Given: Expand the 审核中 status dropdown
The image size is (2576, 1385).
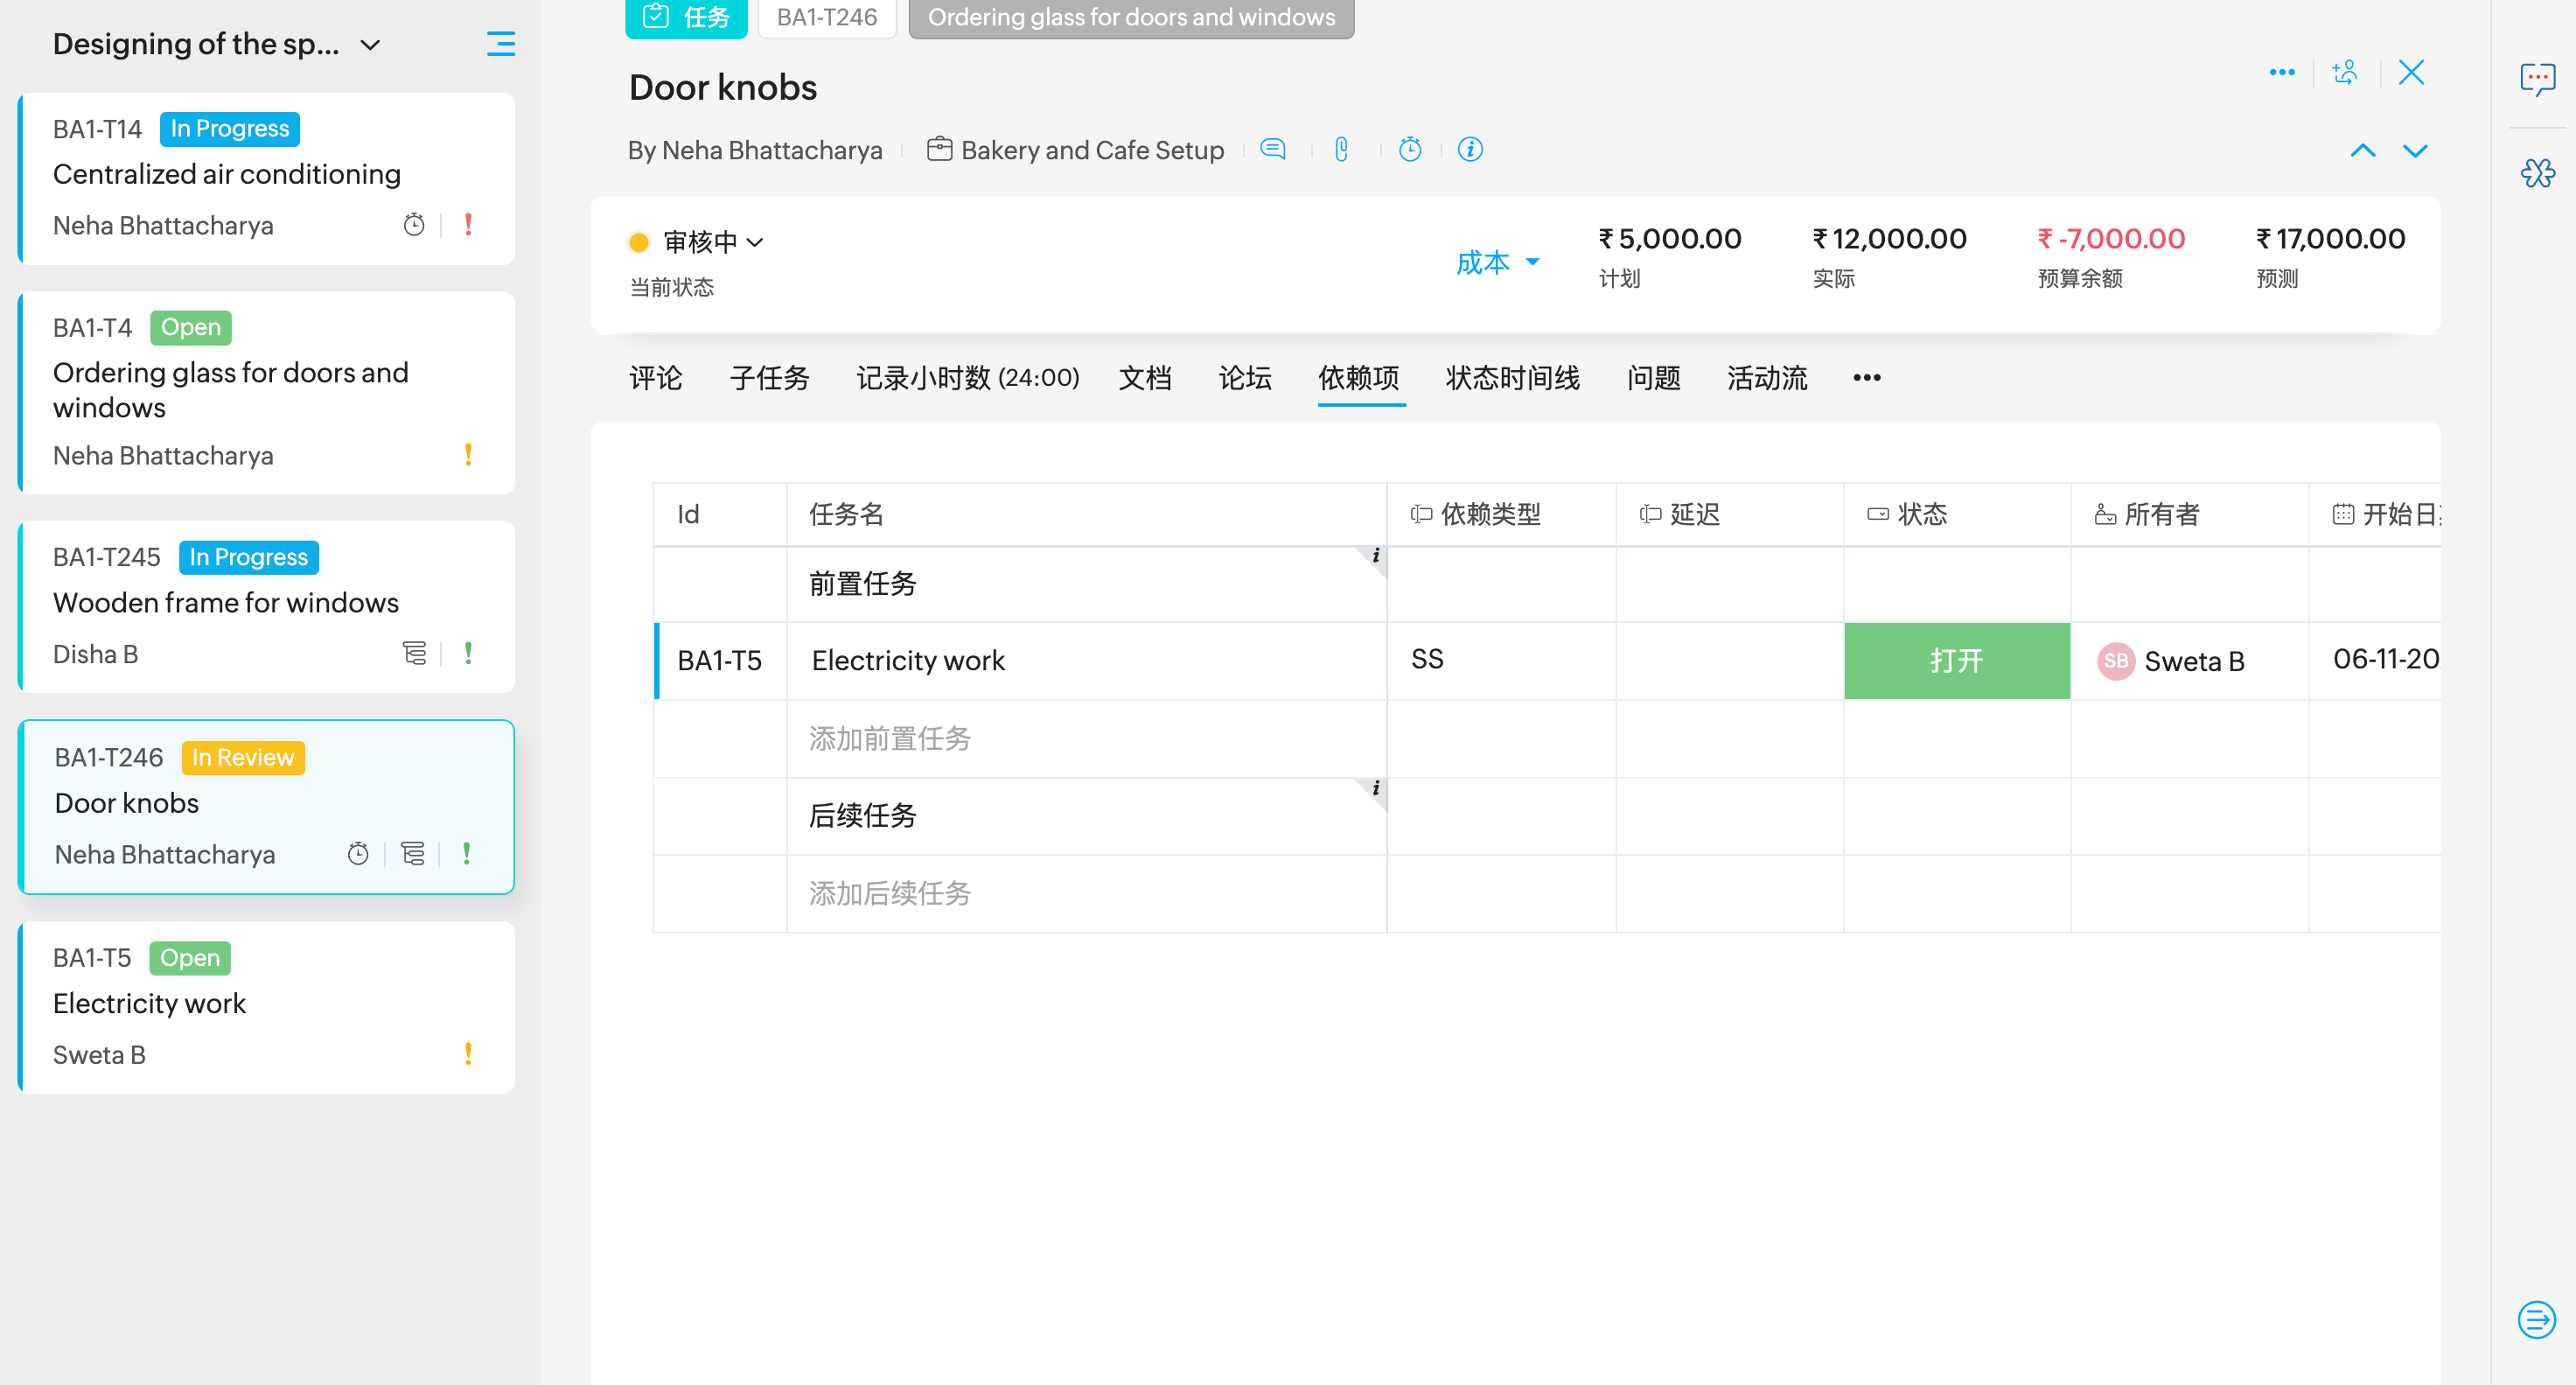Looking at the screenshot, I should (712, 242).
